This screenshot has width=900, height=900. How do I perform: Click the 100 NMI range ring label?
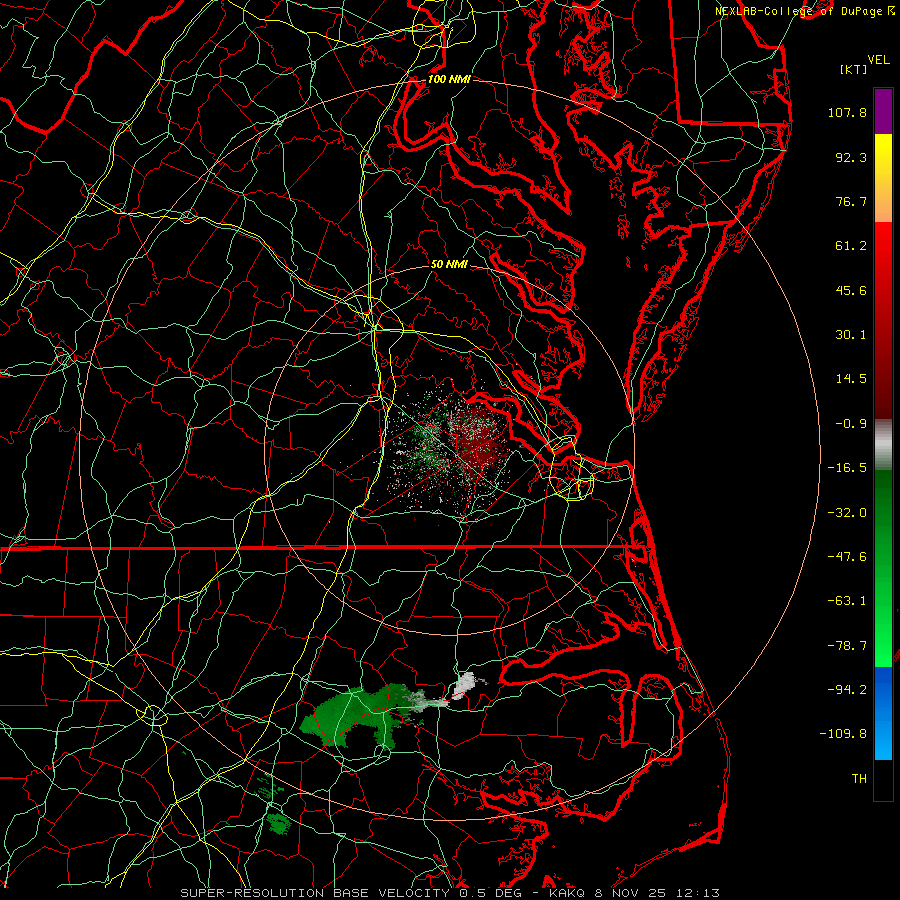[449, 79]
